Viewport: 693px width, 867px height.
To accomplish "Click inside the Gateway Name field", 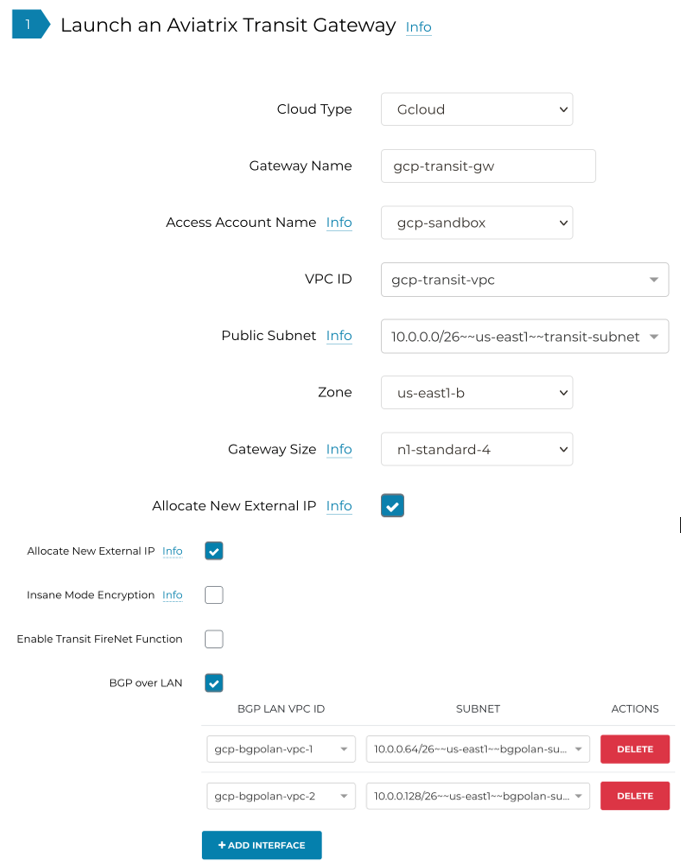I will [487, 166].
